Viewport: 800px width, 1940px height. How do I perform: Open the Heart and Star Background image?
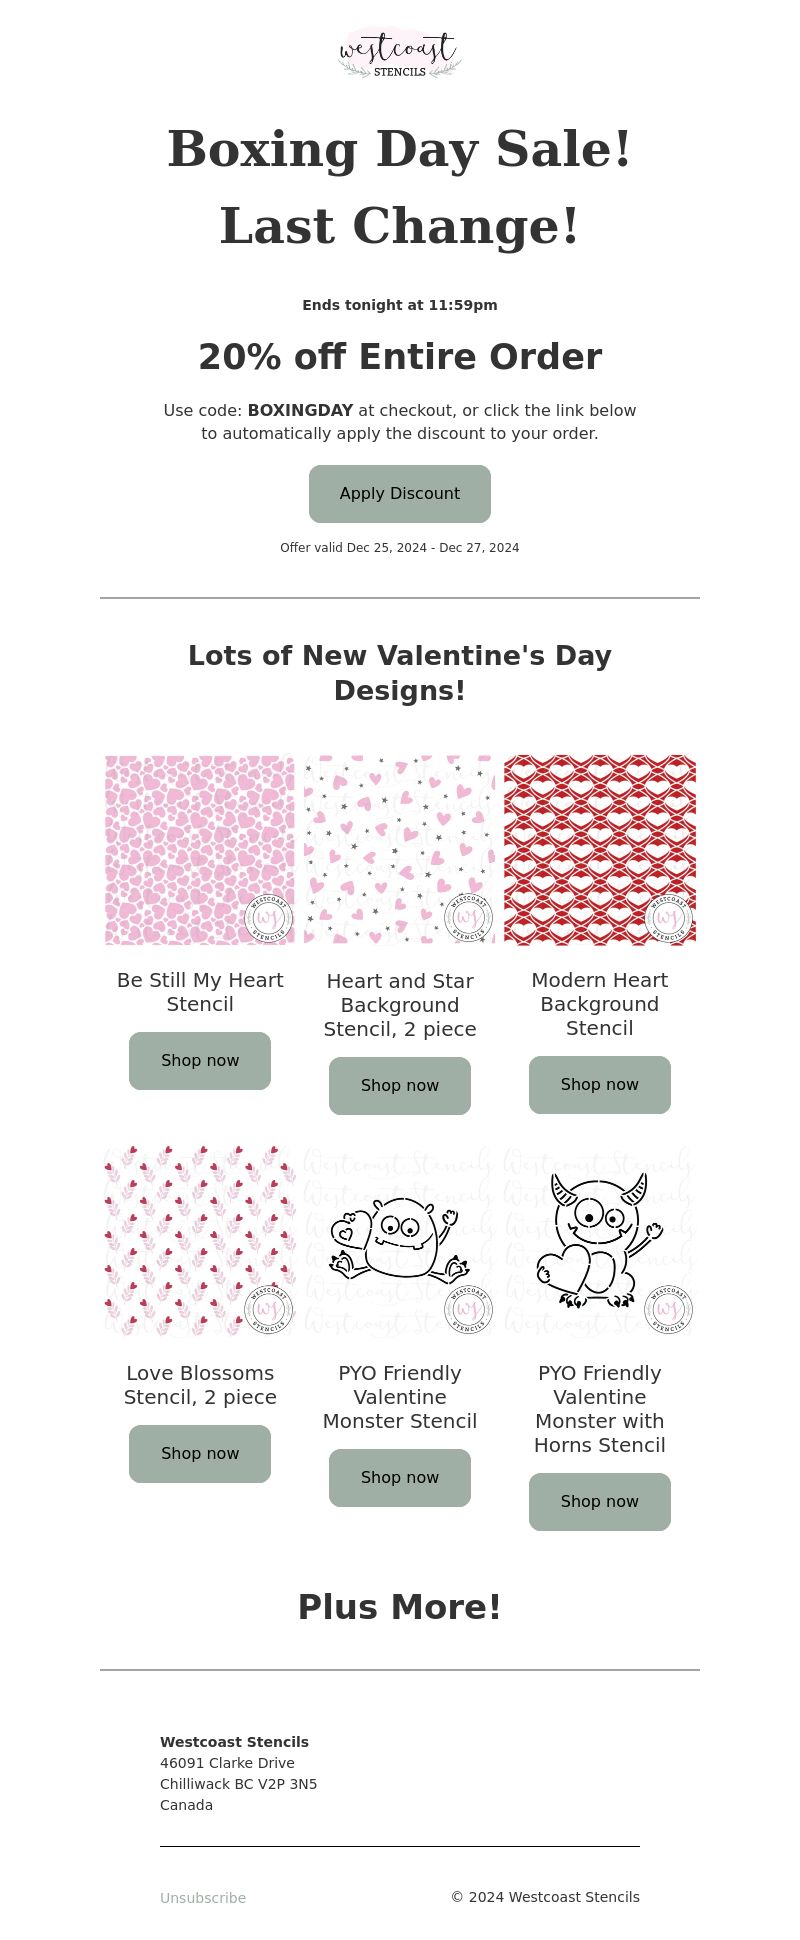[x=400, y=850]
